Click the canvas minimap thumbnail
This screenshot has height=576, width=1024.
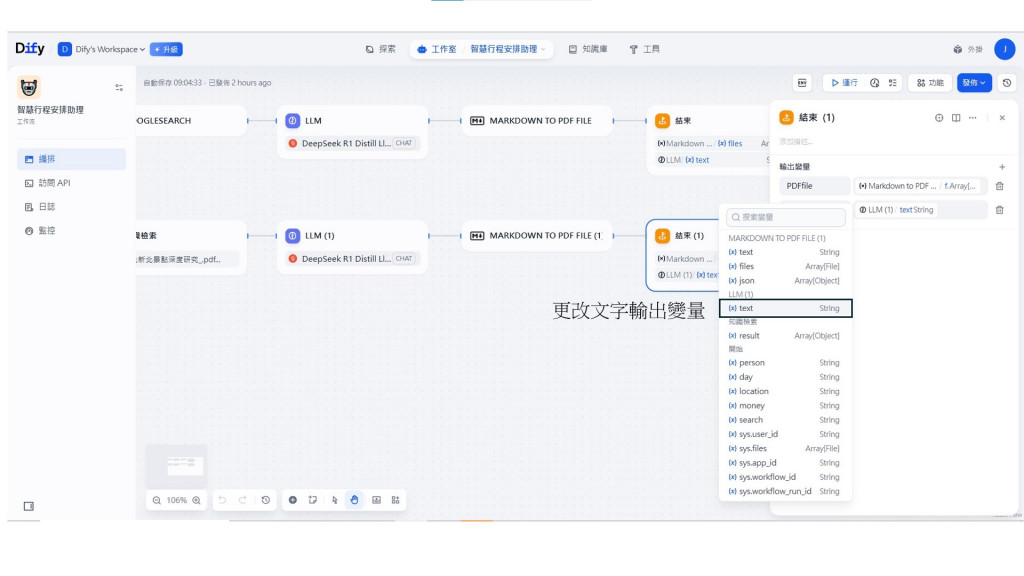(176, 465)
